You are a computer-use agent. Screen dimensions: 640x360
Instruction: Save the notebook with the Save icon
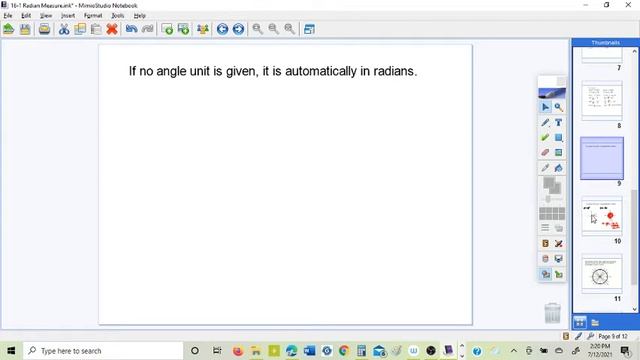25,29
